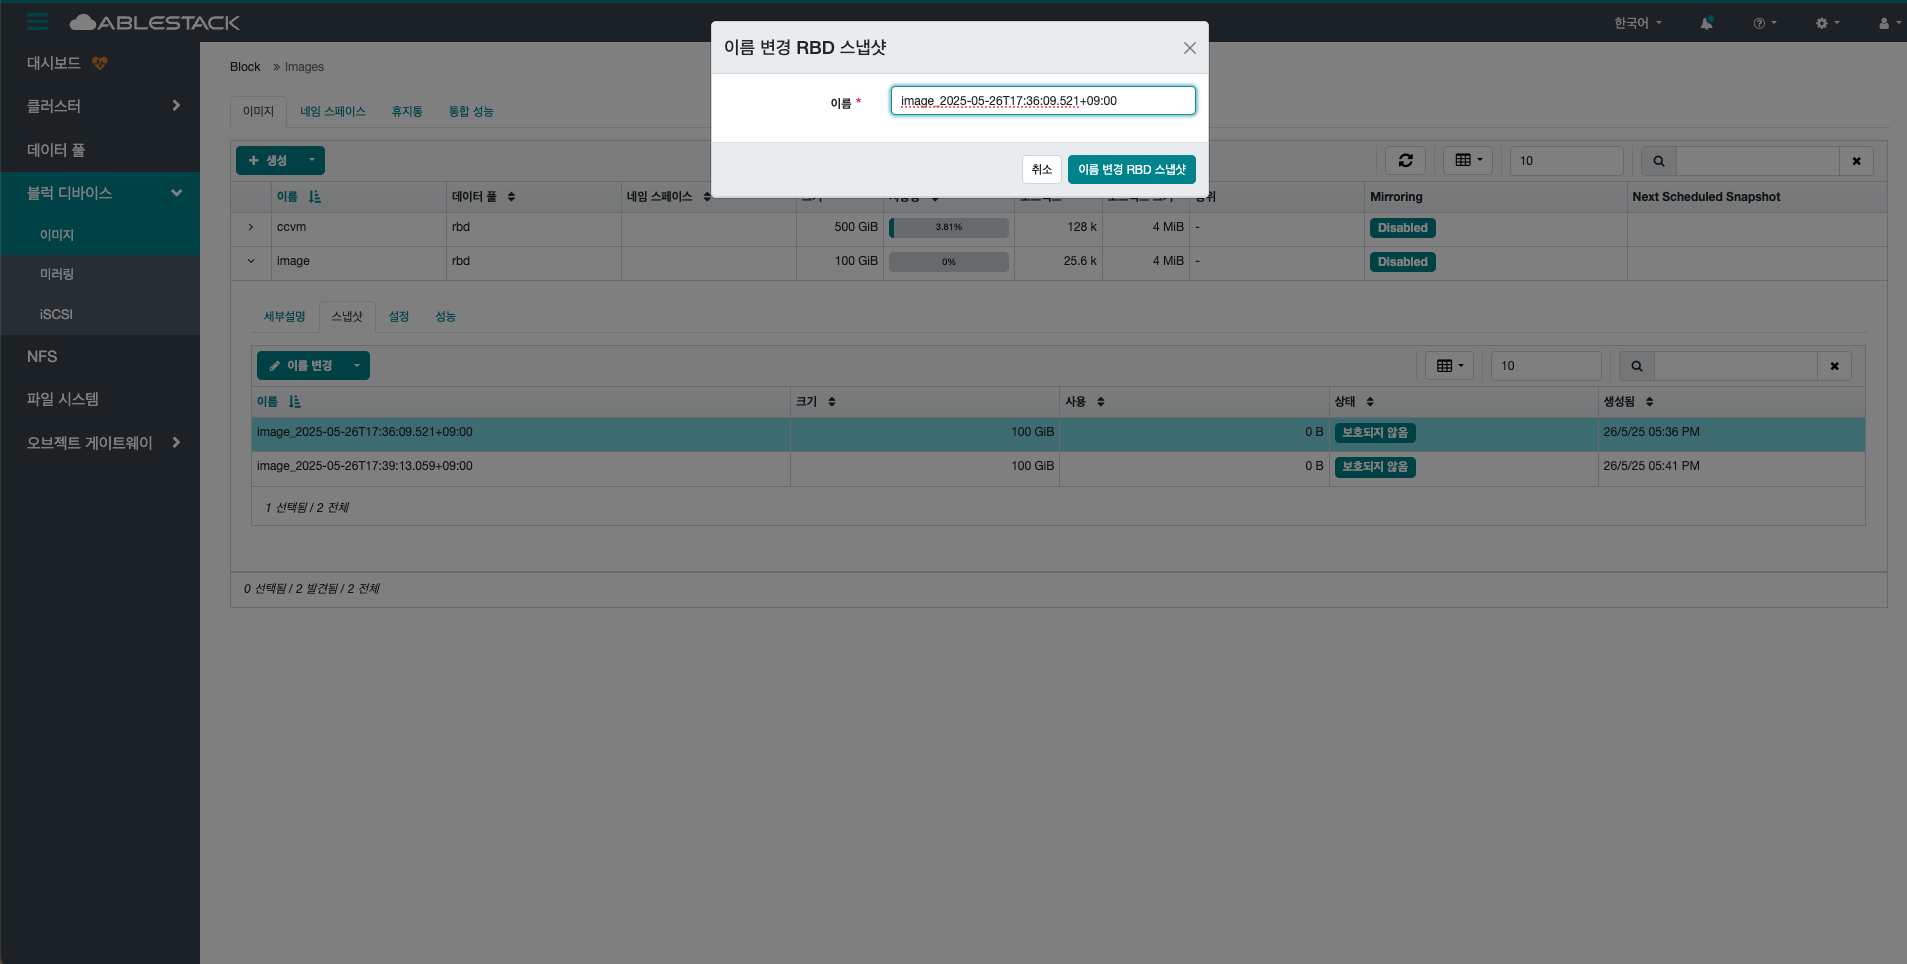
Task: Confirm the rename RBD snapshot button
Action: 1132,170
